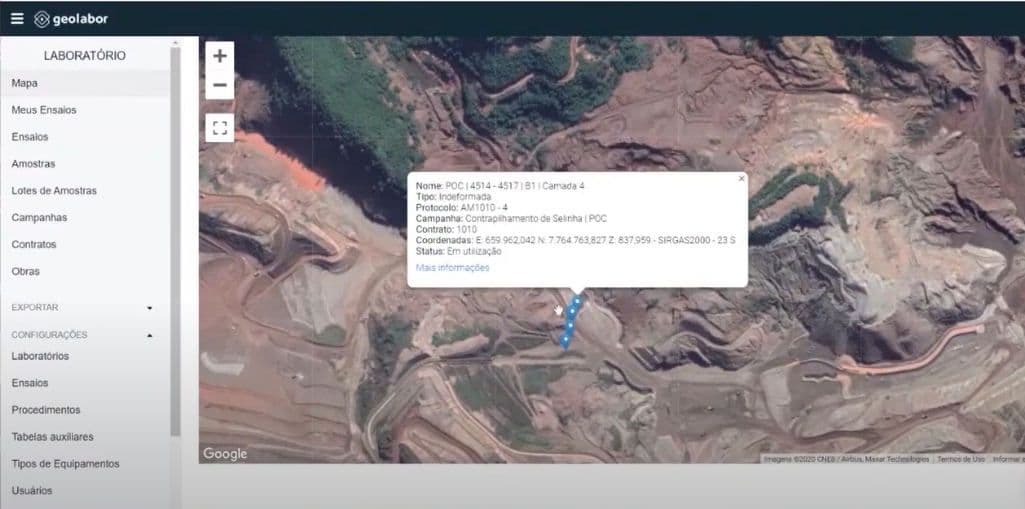
Task: Zoom in on the map
Action: (x=220, y=56)
